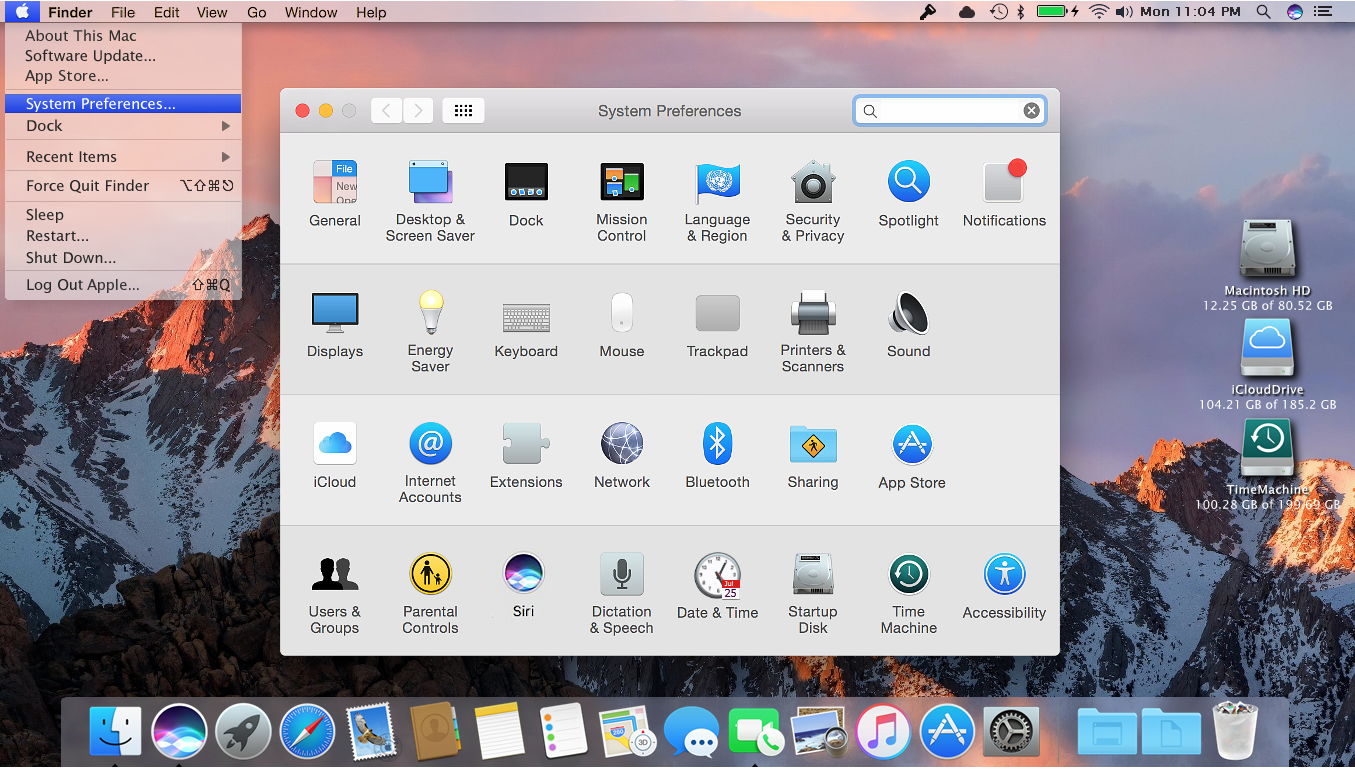1355x769 pixels.
Task: Open iTunes from the Dock
Action: click(882, 731)
